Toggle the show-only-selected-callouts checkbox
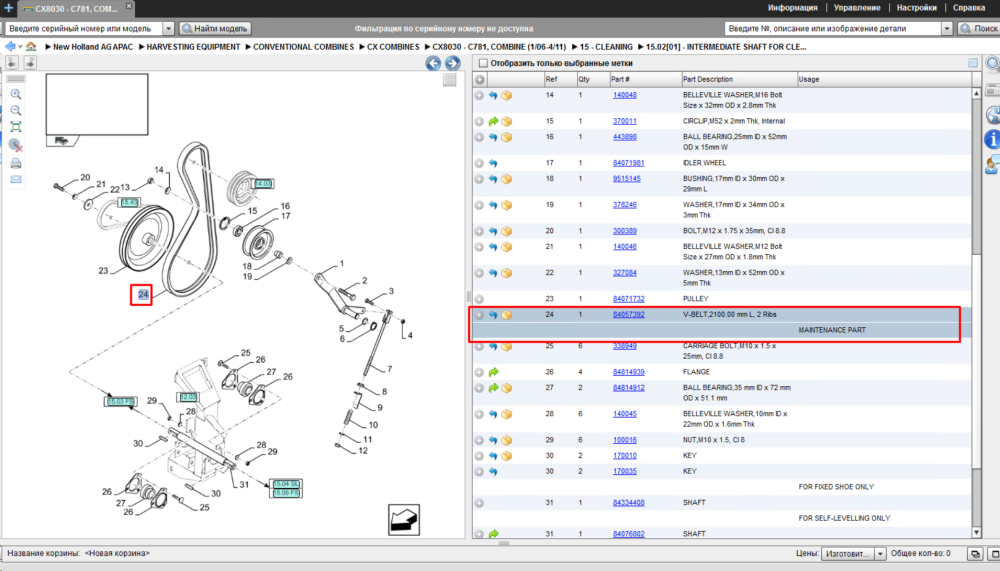The height and width of the screenshot is (571, 1000). [483, 63]
